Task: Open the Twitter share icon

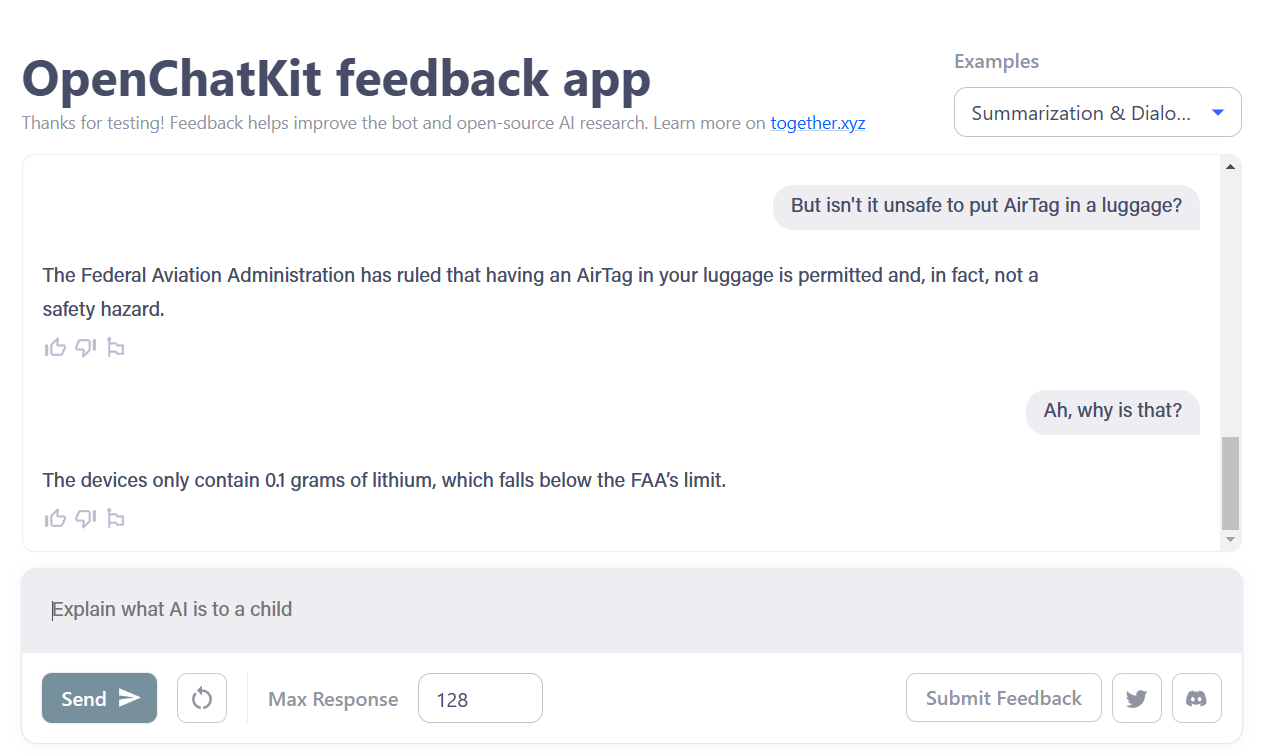Action: pyautogui.click(x=1136, y=697)
